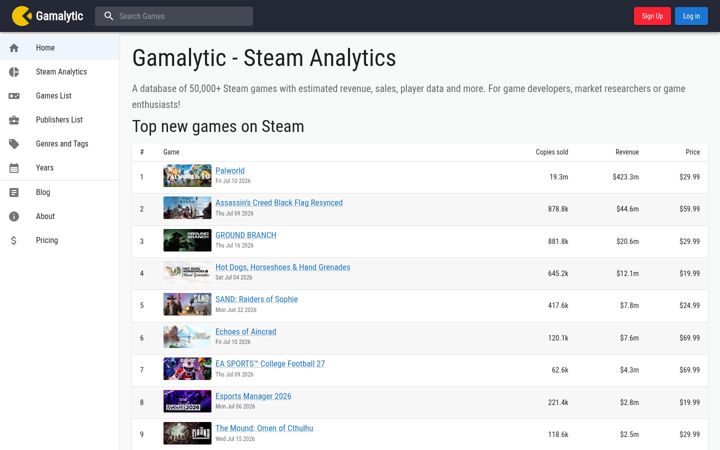Click the $44.6m revenue cell
720x450 pixels.
627,209
